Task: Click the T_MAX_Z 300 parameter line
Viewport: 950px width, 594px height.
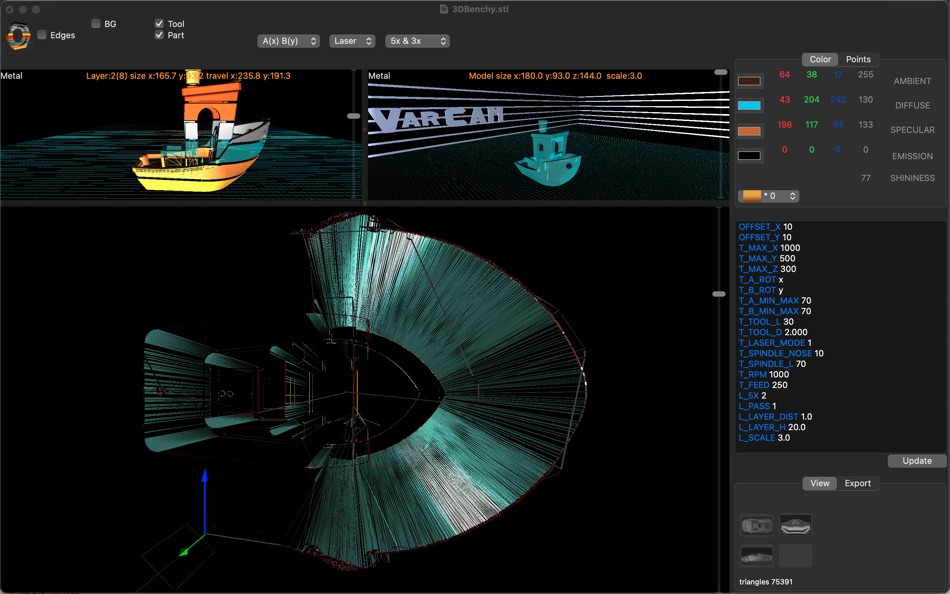Action: (x=768, y=269)
